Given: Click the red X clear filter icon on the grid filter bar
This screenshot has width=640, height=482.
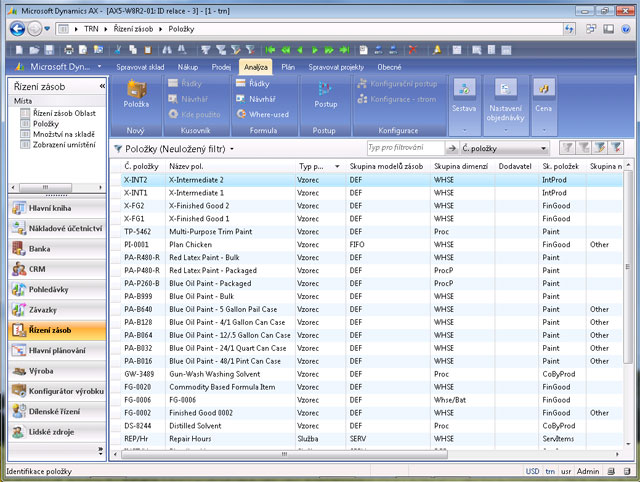Looking at the screenshot, I should [616, 148].
